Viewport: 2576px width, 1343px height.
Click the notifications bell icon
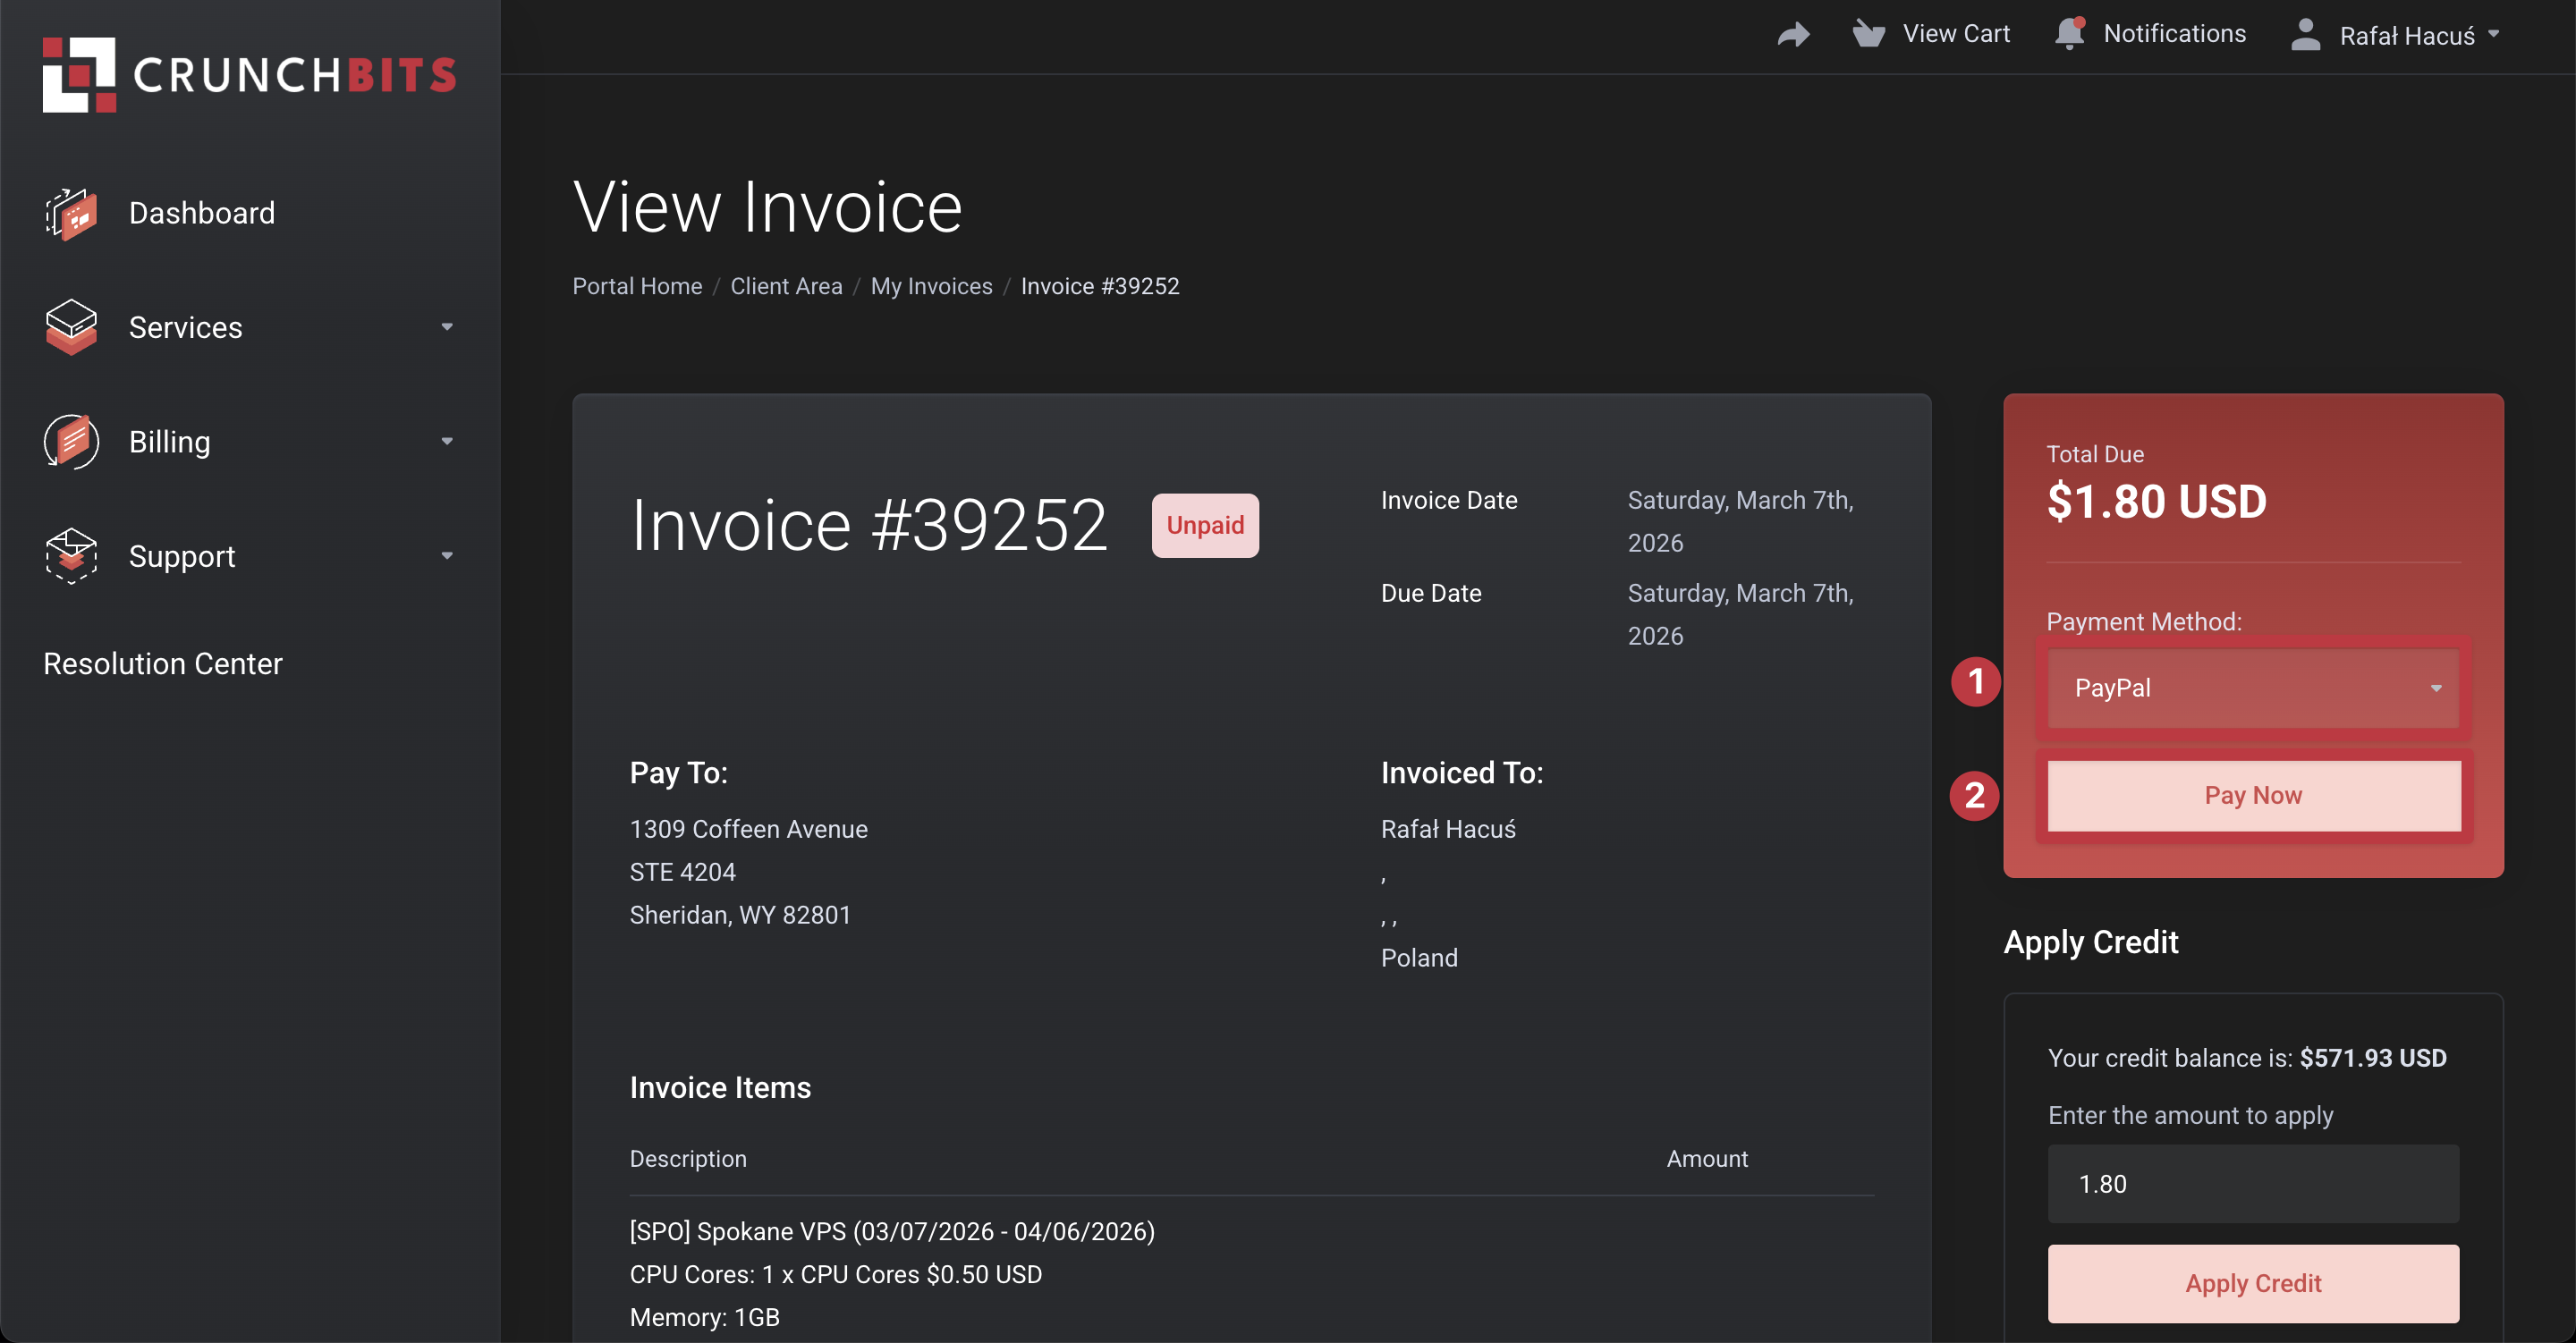[2069, 34]
